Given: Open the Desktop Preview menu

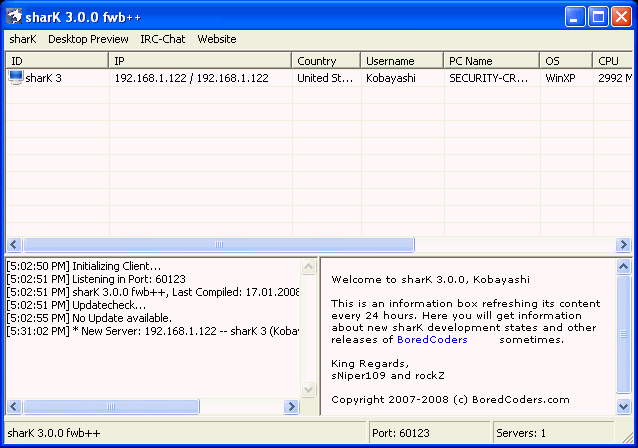Looking at the screenshot, I should tap(88, 39).
